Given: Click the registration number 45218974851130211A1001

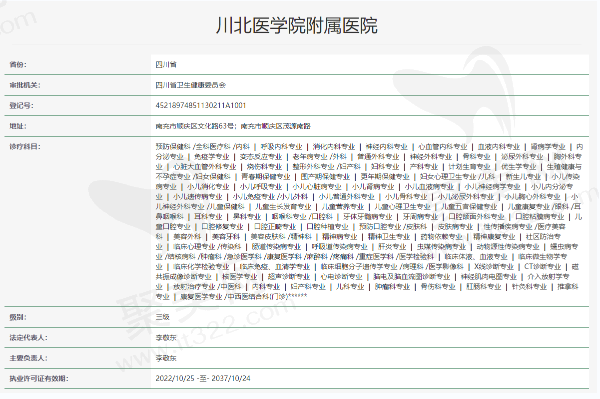Looking at the screenshot, I should pos(201,105).
